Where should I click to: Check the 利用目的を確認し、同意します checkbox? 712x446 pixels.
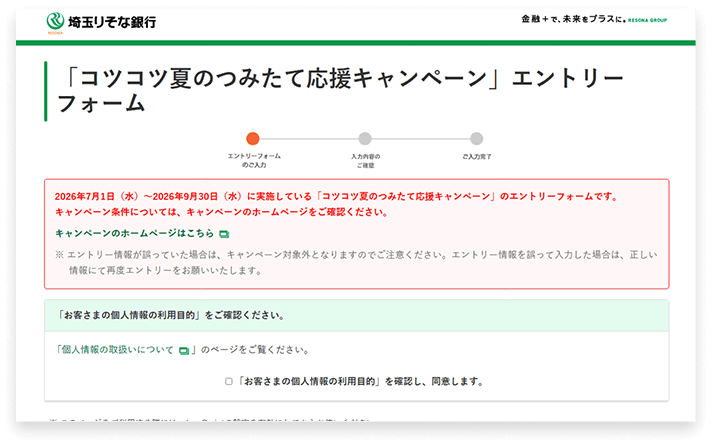[x=229, y=382]
